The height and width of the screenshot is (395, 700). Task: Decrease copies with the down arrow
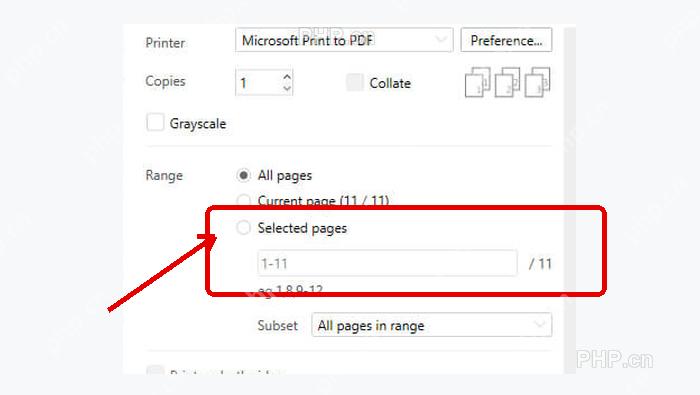click(x=287, y=88)
